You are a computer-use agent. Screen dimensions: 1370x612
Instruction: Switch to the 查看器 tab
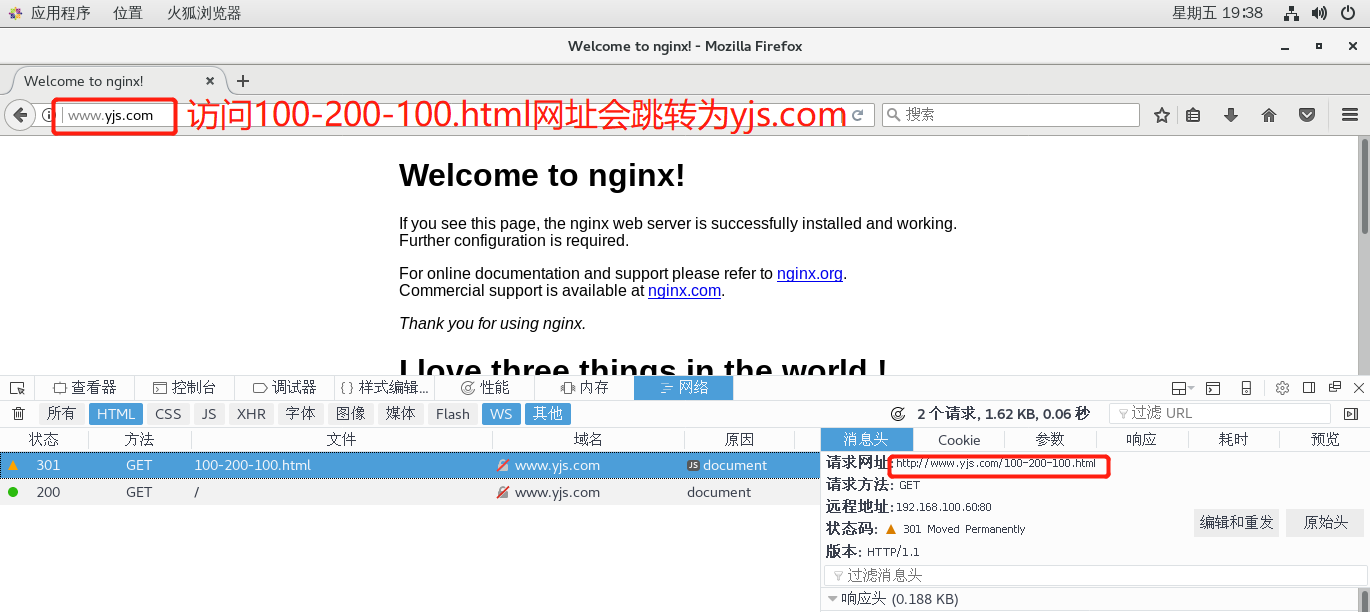(x=84, y=388)
